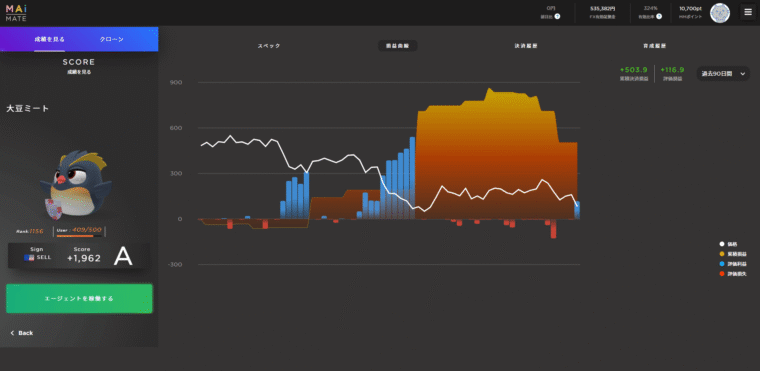Click the 535,382円 FX margin balance

(602, 8)
